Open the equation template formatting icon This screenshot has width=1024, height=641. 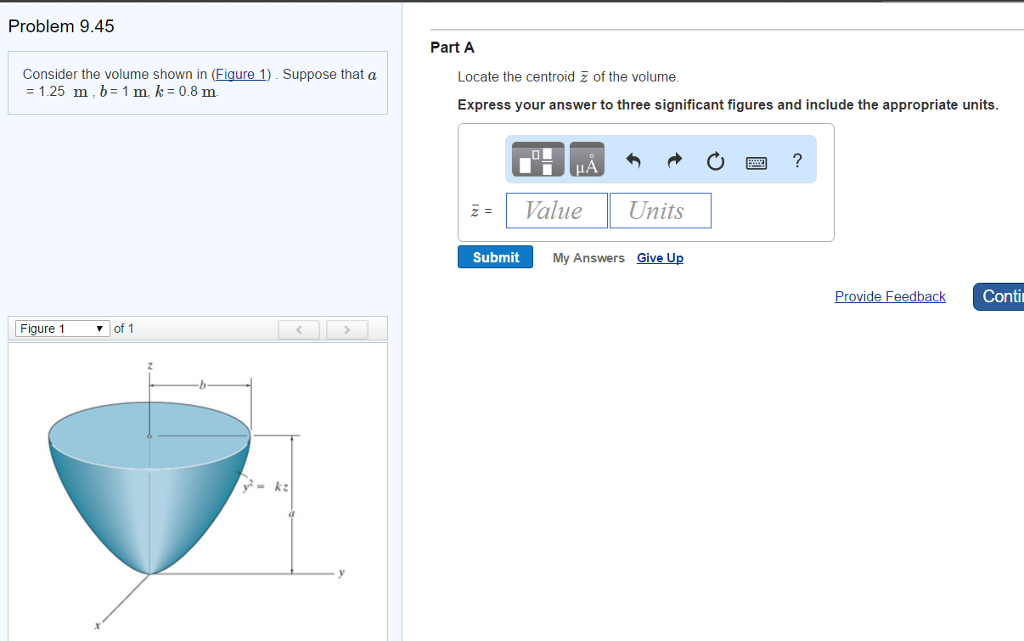[x=537, y=159]
